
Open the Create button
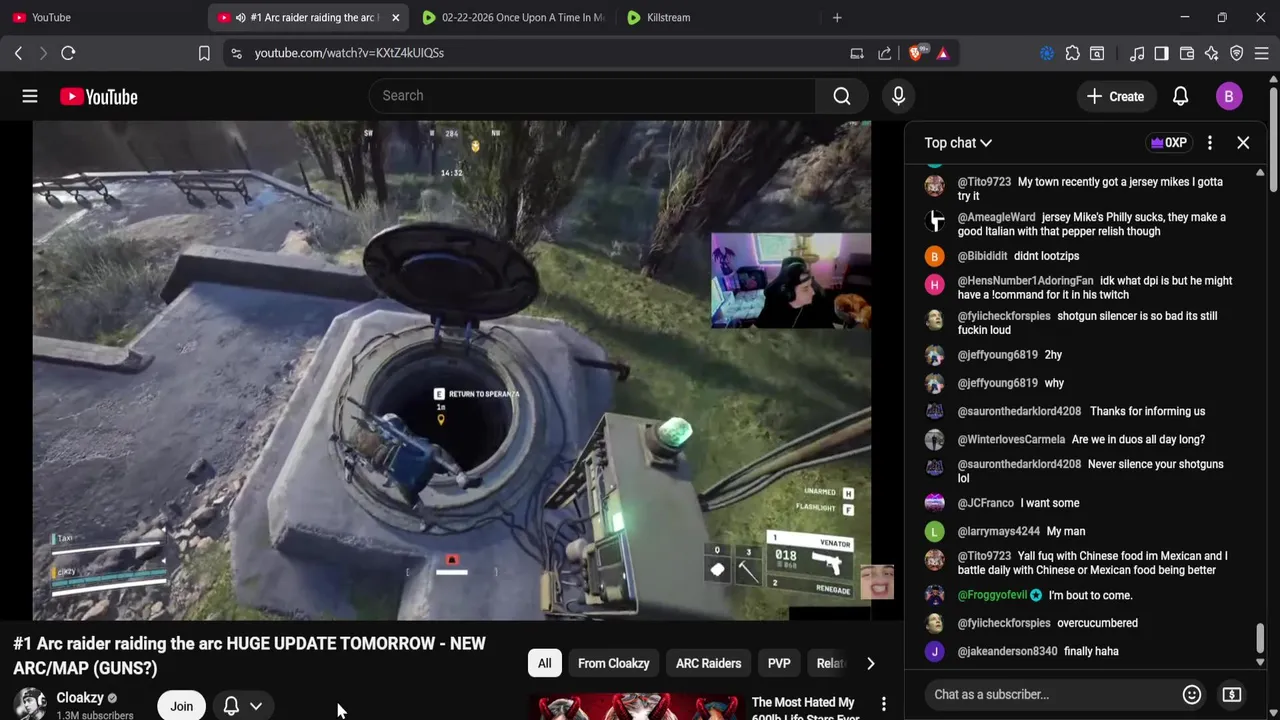coord(1115,96)
